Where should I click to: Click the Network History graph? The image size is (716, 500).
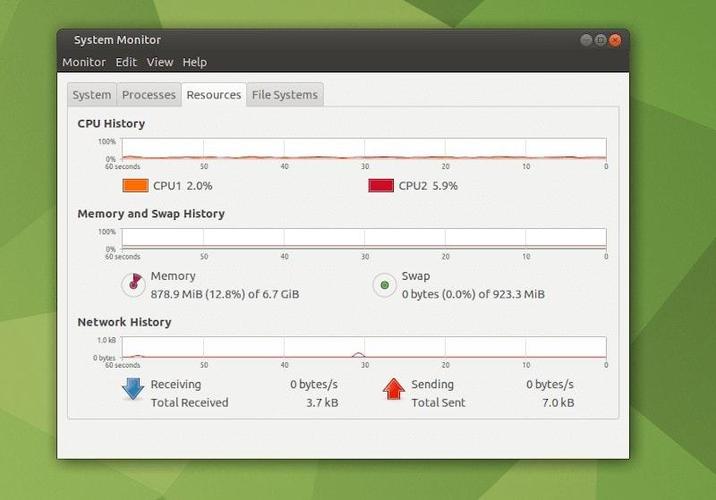(x=364, y=347)
